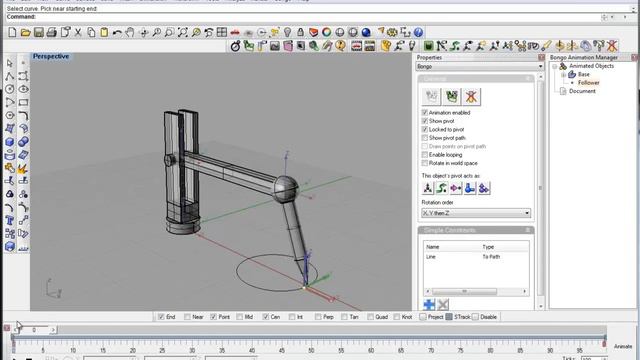Select the polyline tool in left toolbar
640x360 pixels.
tap(10, 76)
